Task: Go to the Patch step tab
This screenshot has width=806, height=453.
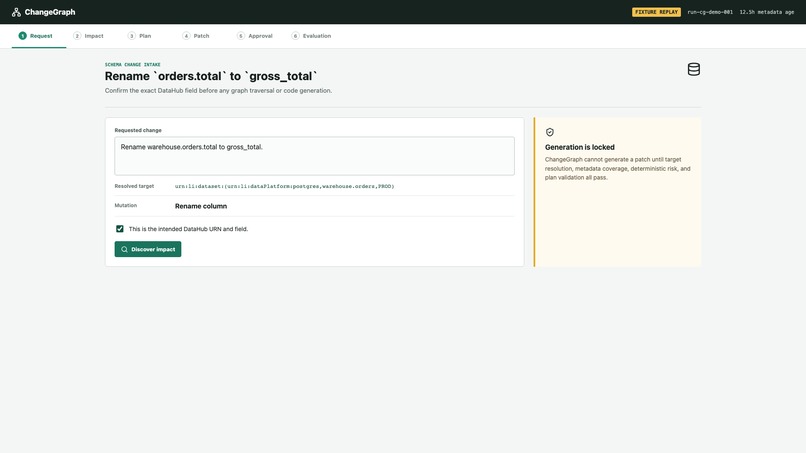Action: [x=196, y=36]
